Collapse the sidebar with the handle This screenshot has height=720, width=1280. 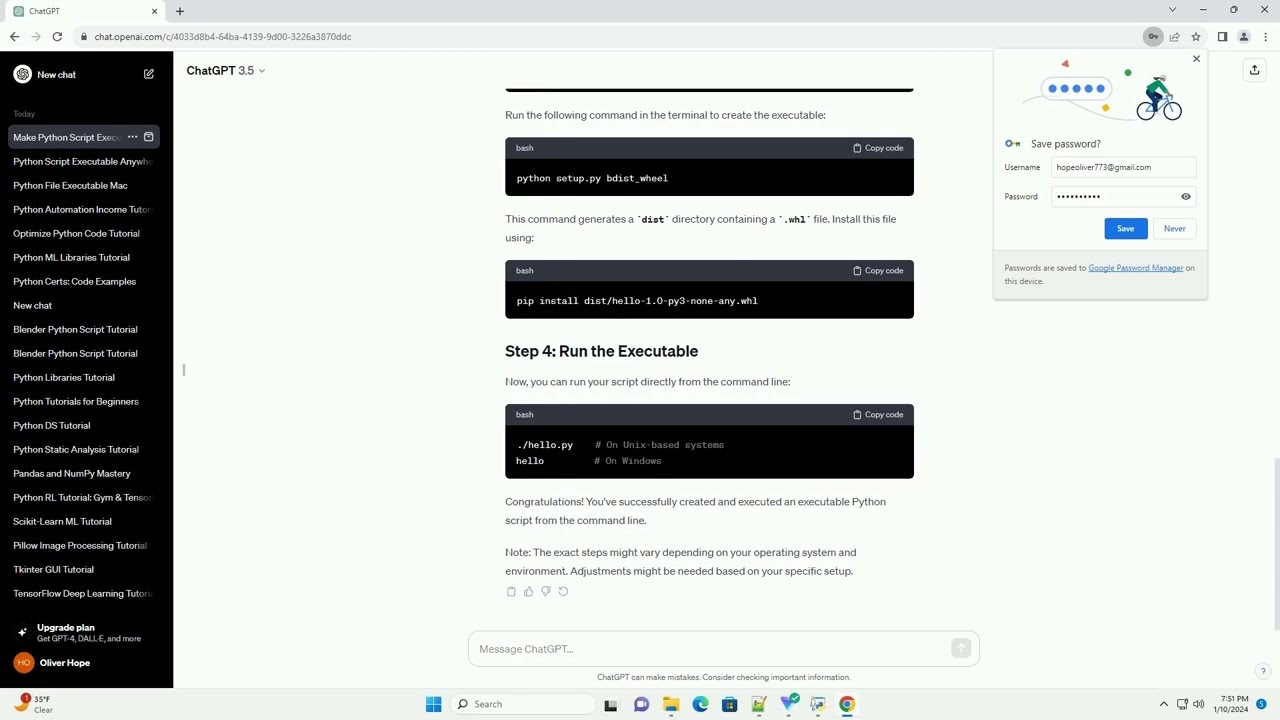point(183,370)
